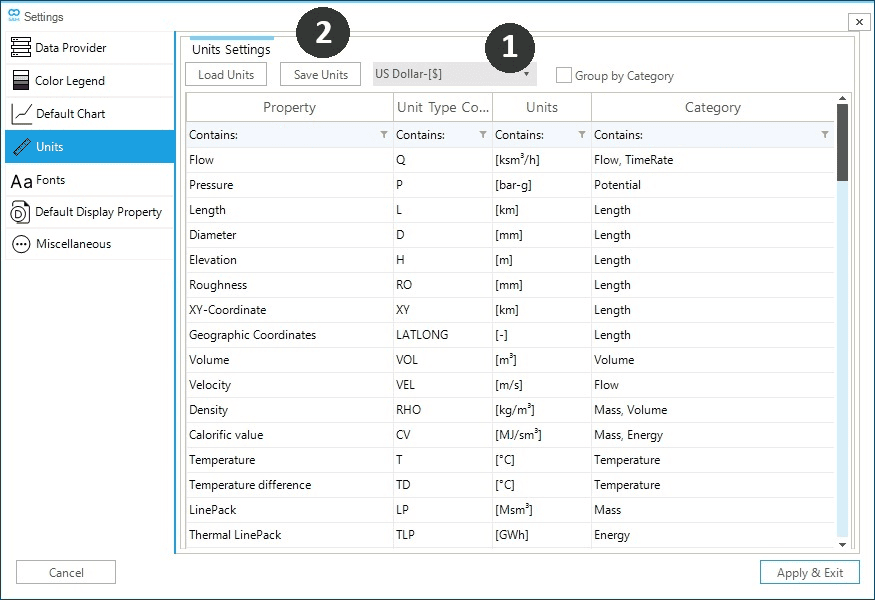Click the Units ruler icon
Screen dimensions: 875x600
21,147
